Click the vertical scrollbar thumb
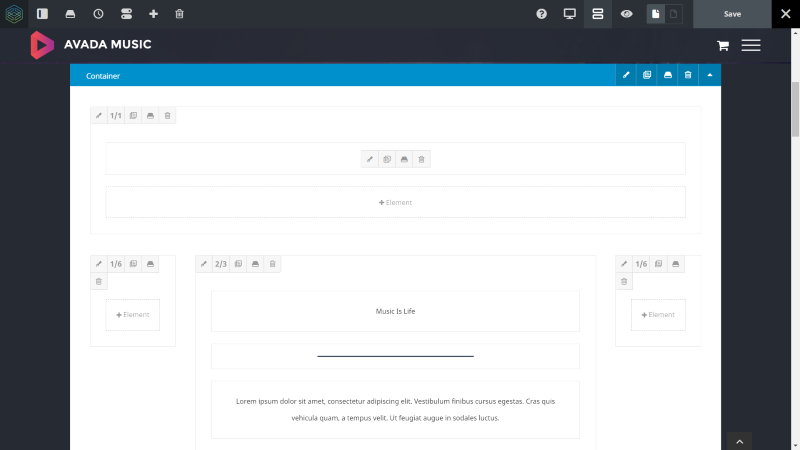 [x=795, y=109]
